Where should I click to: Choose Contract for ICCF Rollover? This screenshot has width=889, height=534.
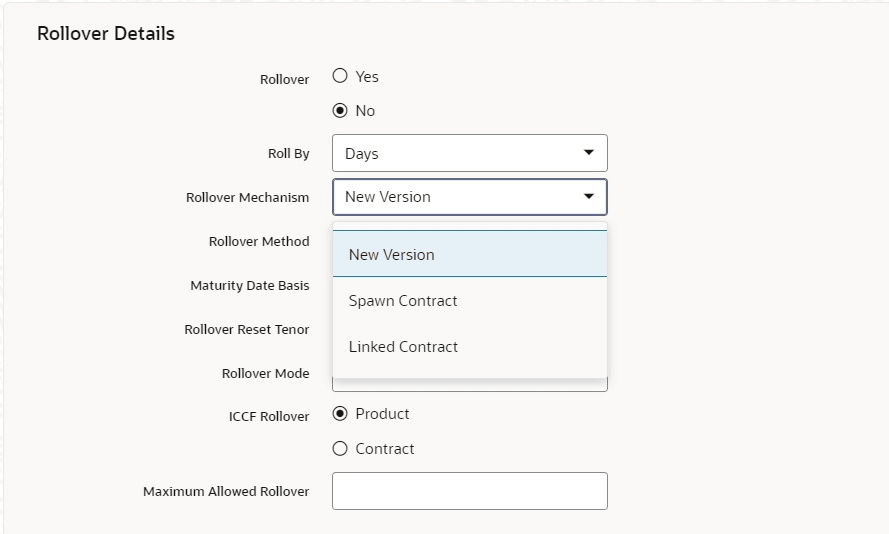click(340, 449)
